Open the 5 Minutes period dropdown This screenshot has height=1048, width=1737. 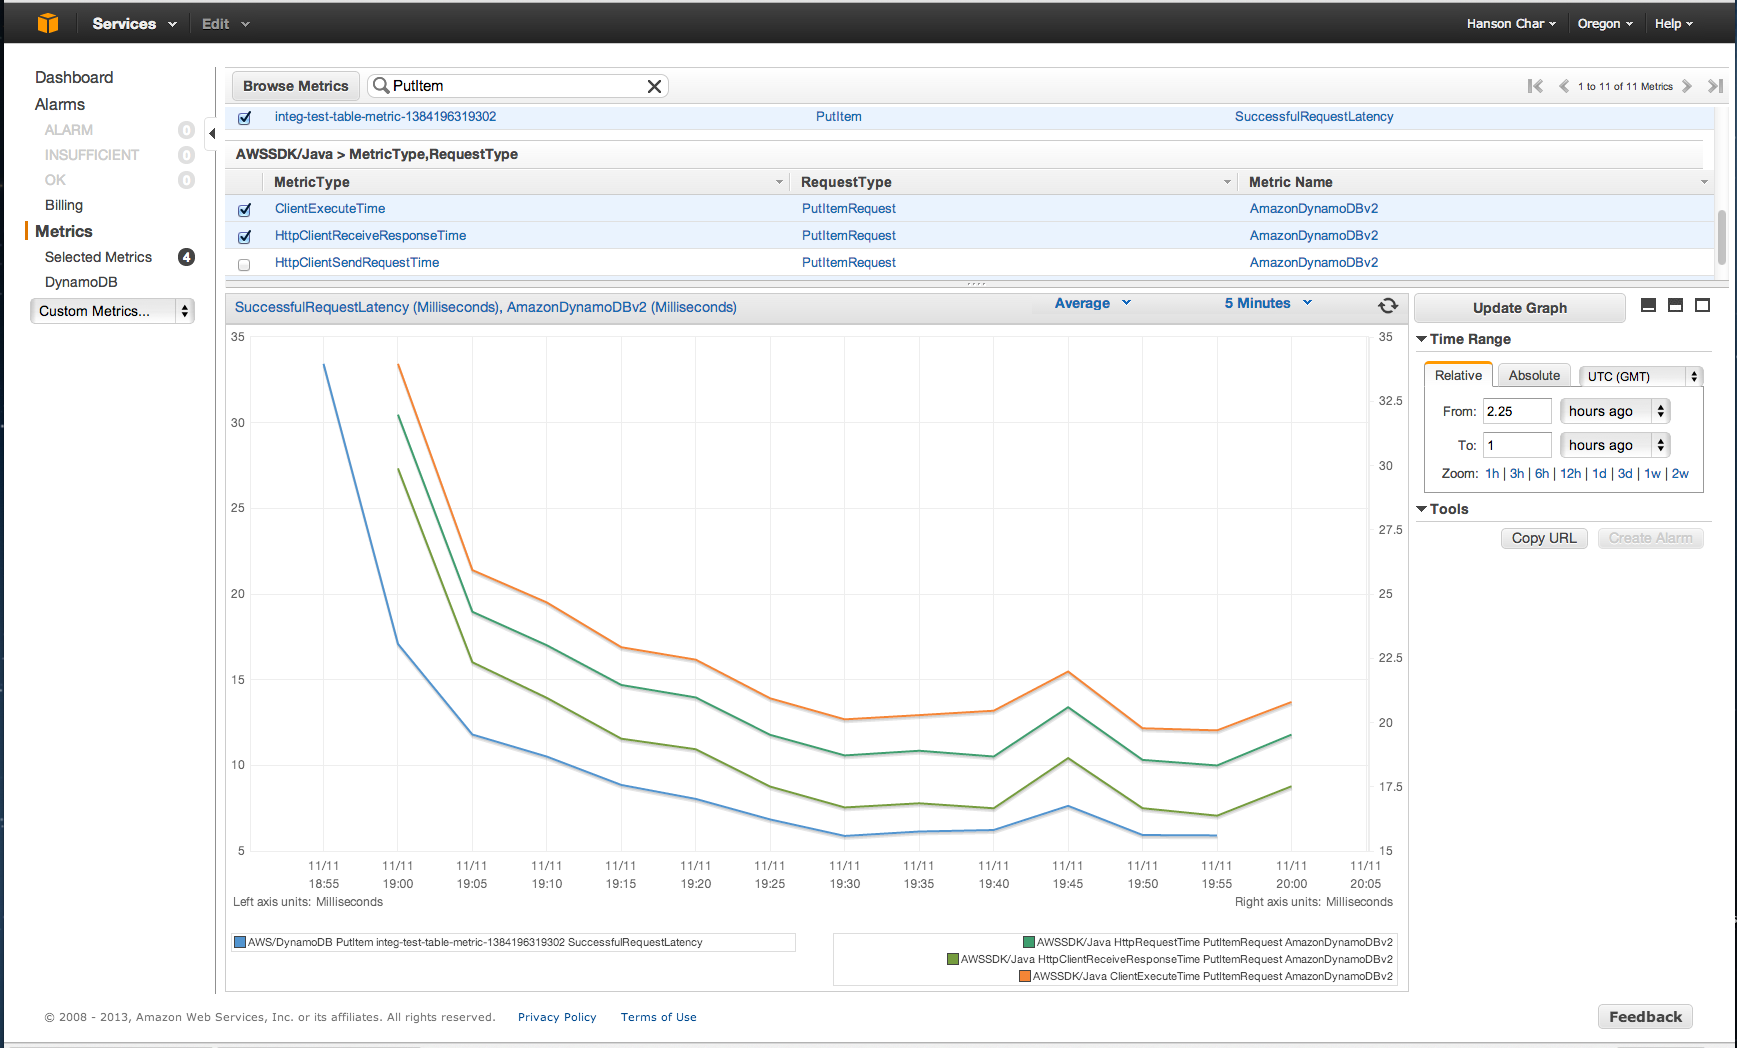pos(1266,303)
